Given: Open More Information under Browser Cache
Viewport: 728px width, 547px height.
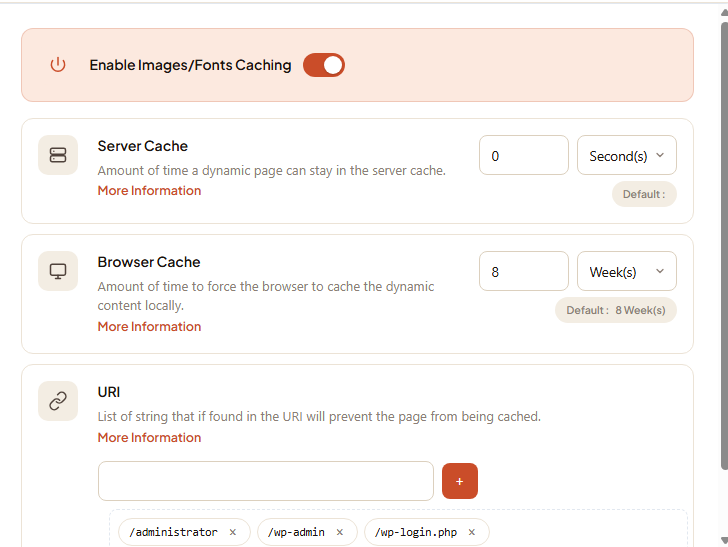Looking at the screenshot, I should click(x=149, y=327).
